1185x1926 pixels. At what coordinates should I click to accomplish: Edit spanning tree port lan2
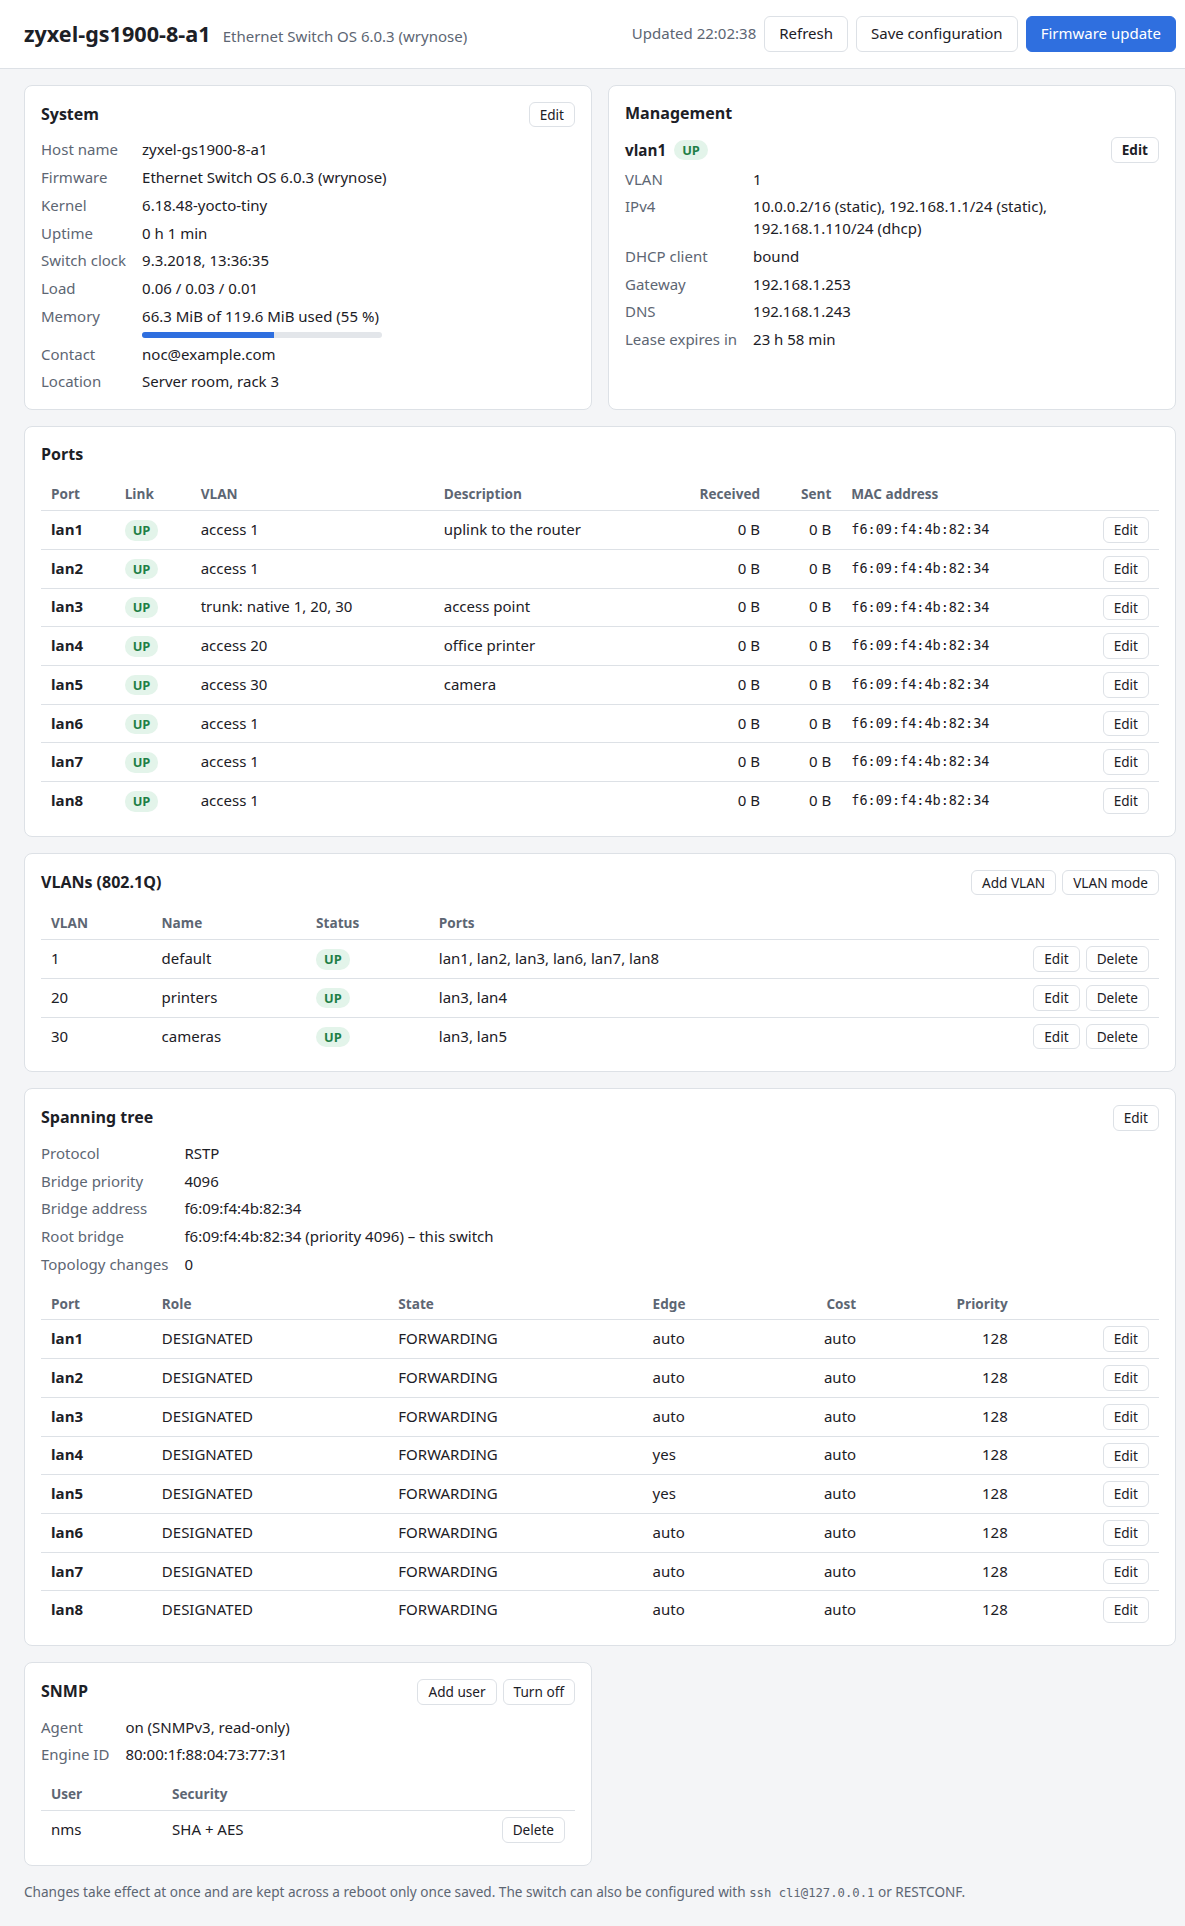[1125, 1378]
